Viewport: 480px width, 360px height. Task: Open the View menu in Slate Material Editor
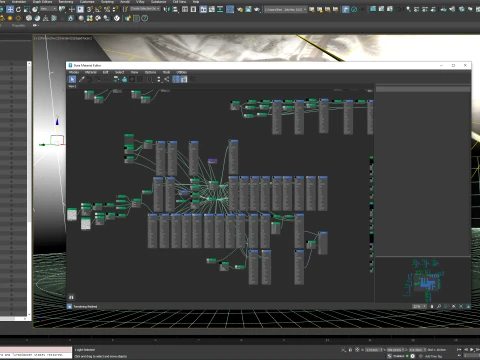tap(134, 72)
